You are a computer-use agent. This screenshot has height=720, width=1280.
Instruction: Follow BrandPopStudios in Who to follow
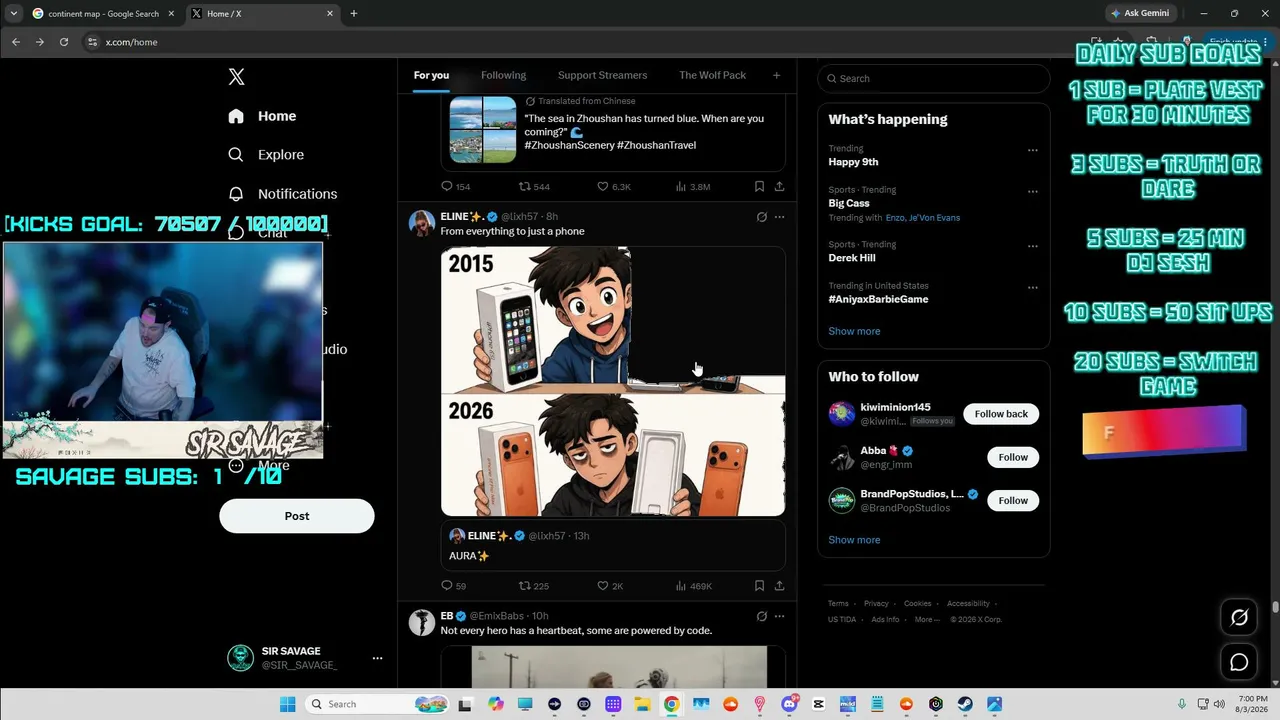point(1013,500)
